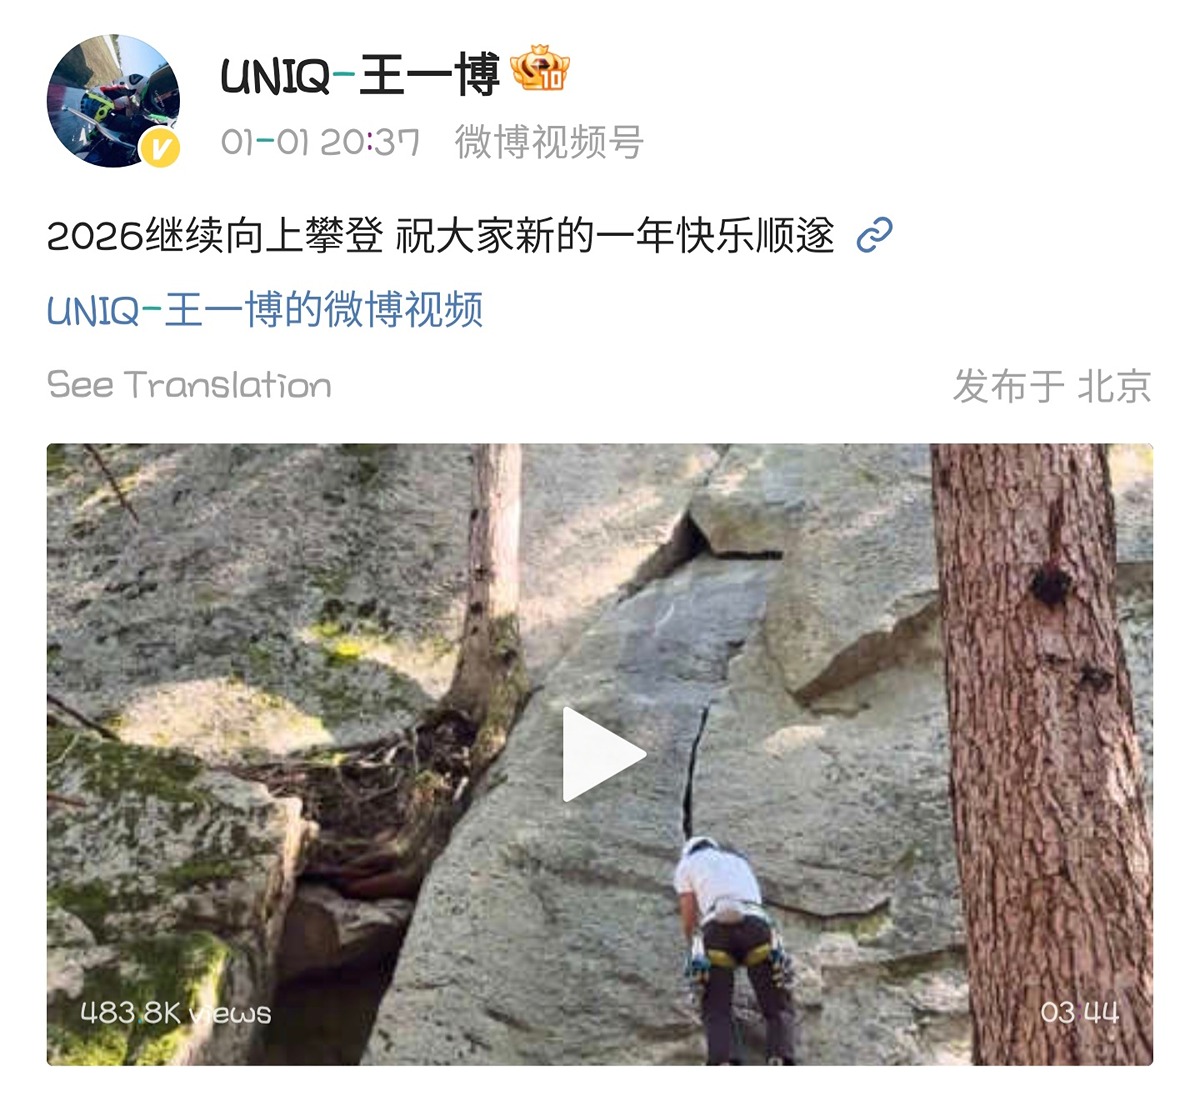Tap the 483.8K views counter on the video

(176, 1013)
